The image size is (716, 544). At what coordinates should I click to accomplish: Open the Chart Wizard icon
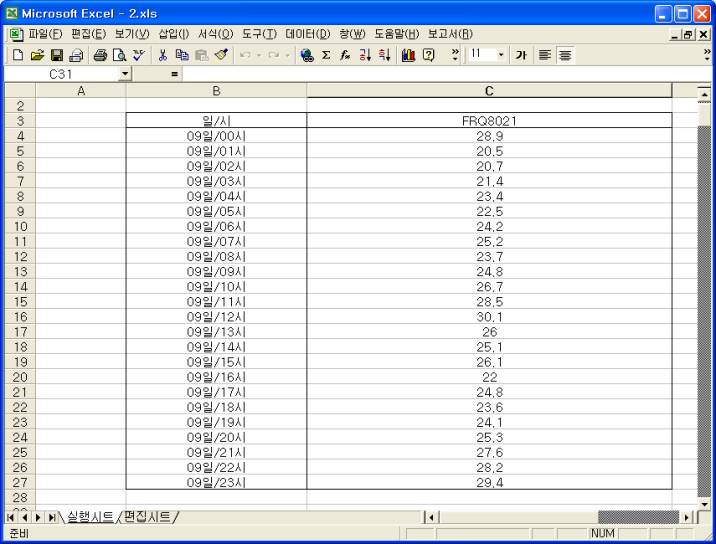pyautogui.click(x=407, y=54)
